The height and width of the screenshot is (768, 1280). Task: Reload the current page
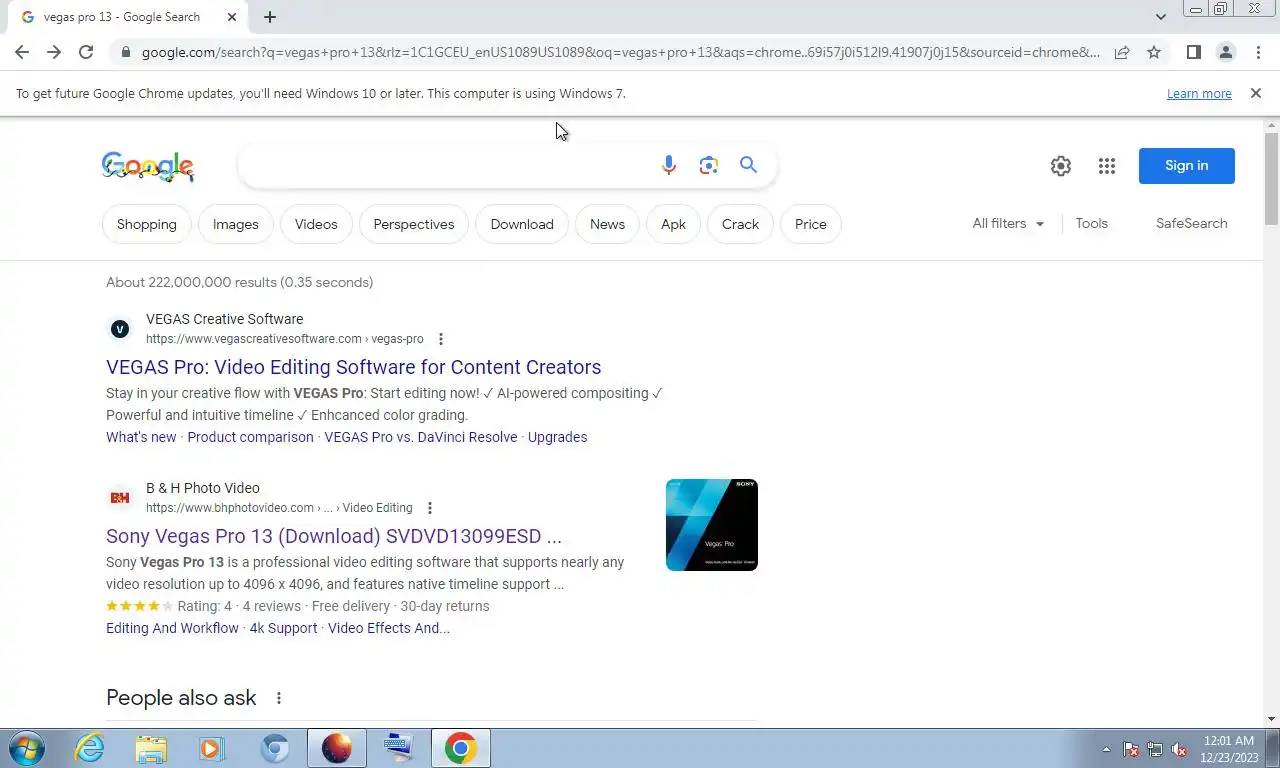pyautogui.click(x=86, y=52)
